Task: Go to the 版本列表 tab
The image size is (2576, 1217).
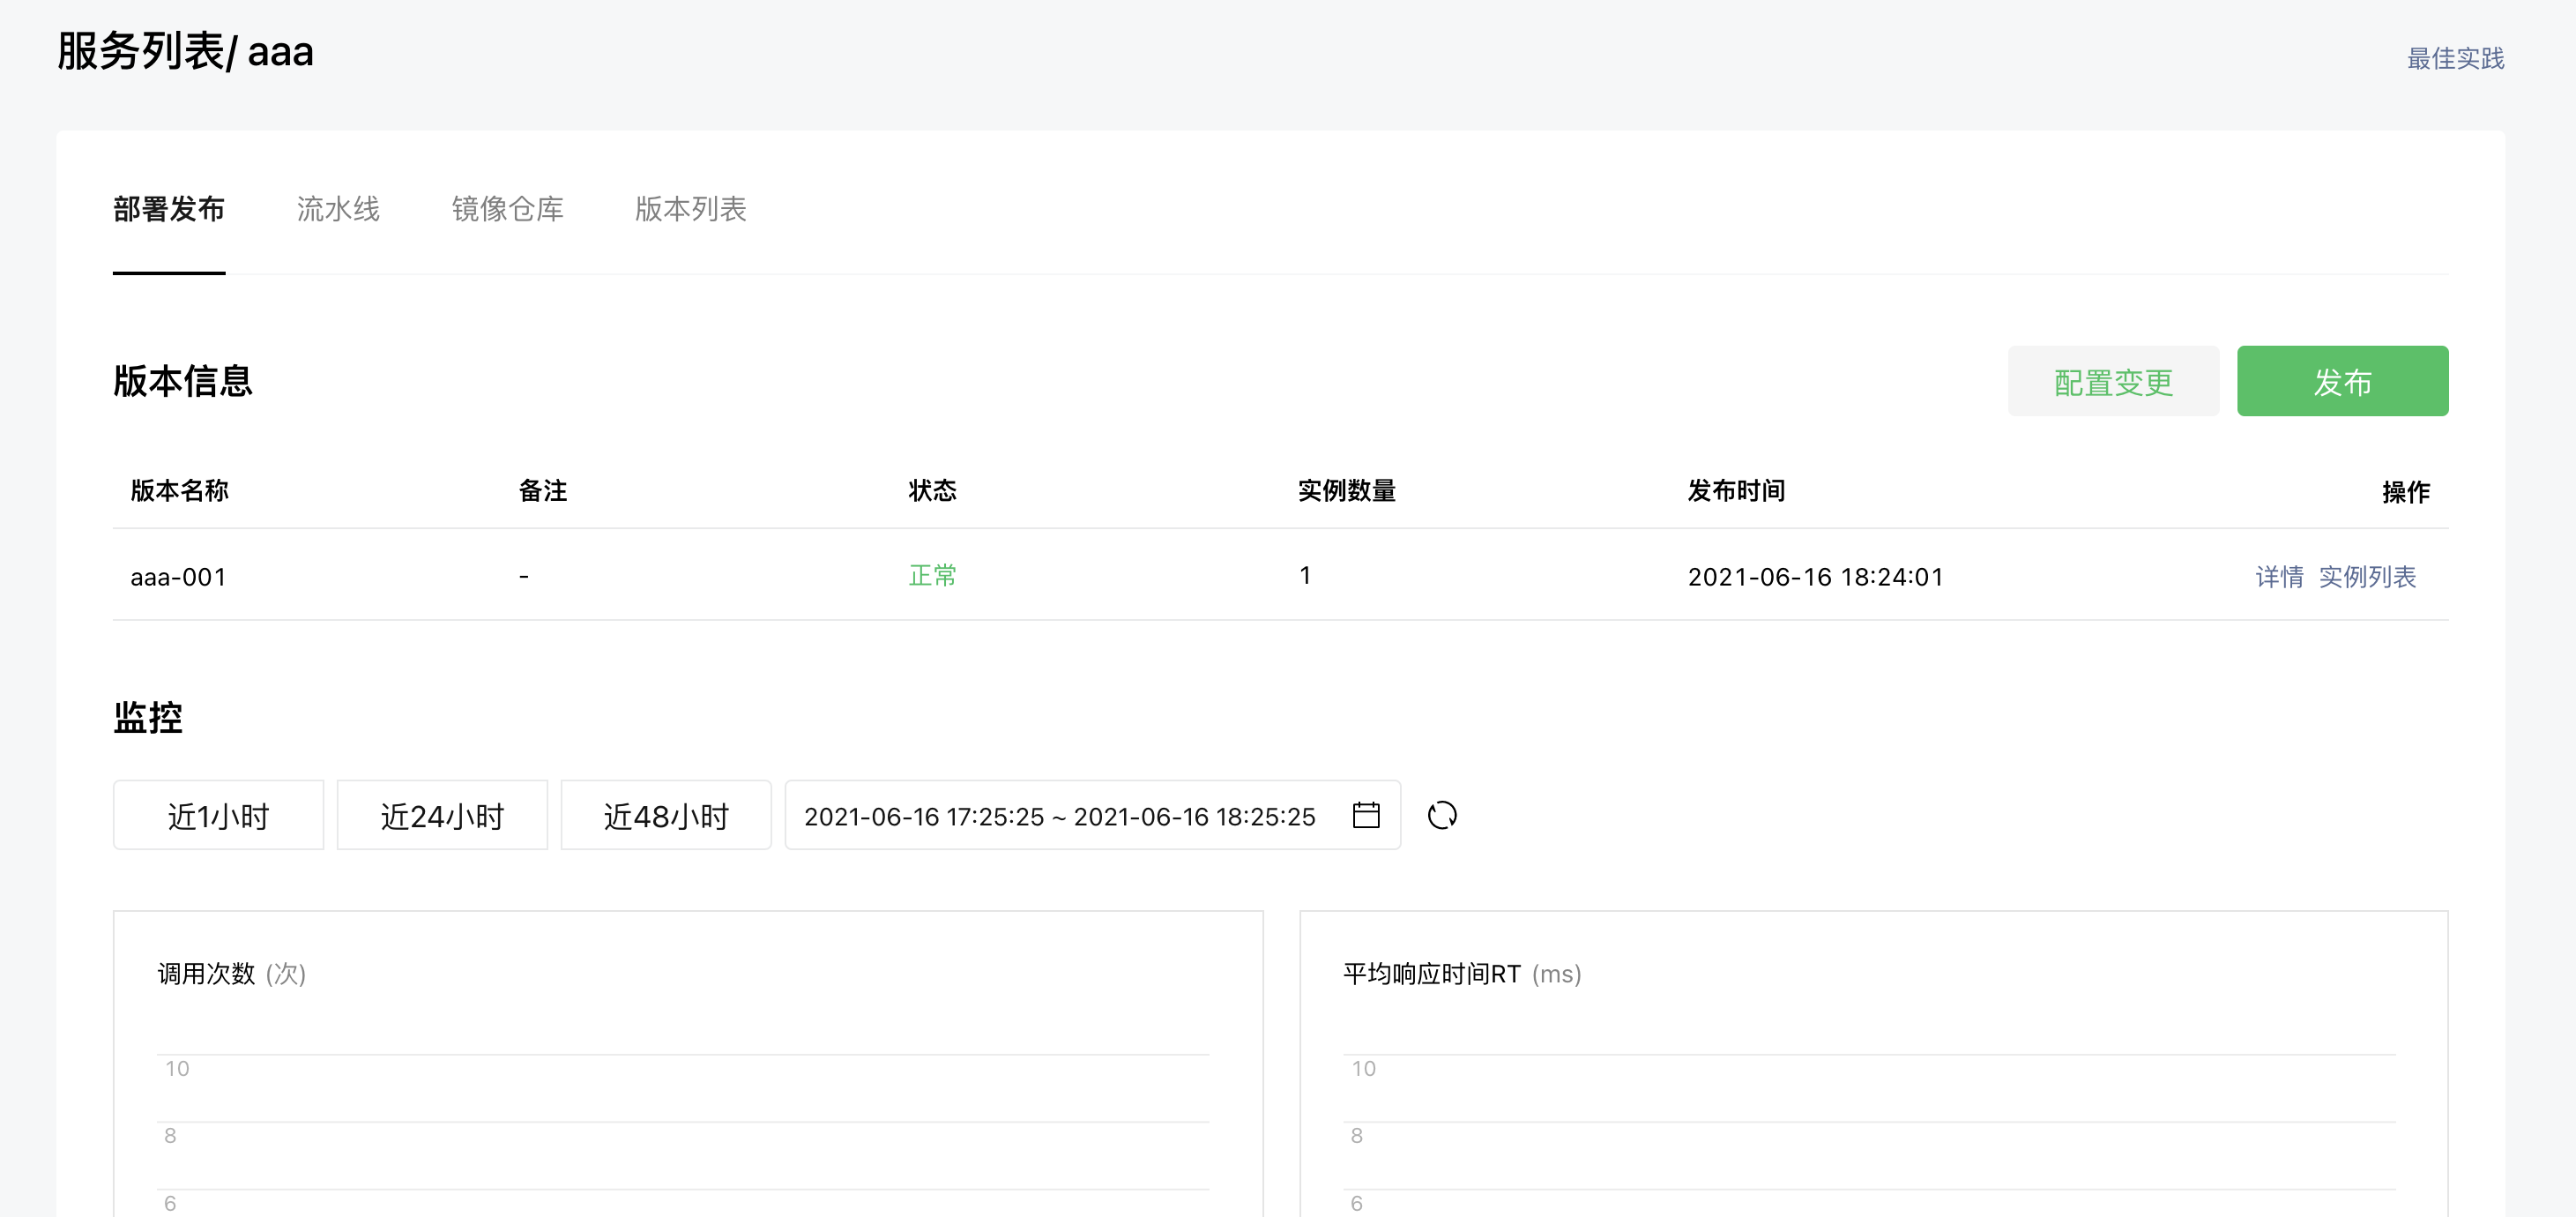Action: 690,209
